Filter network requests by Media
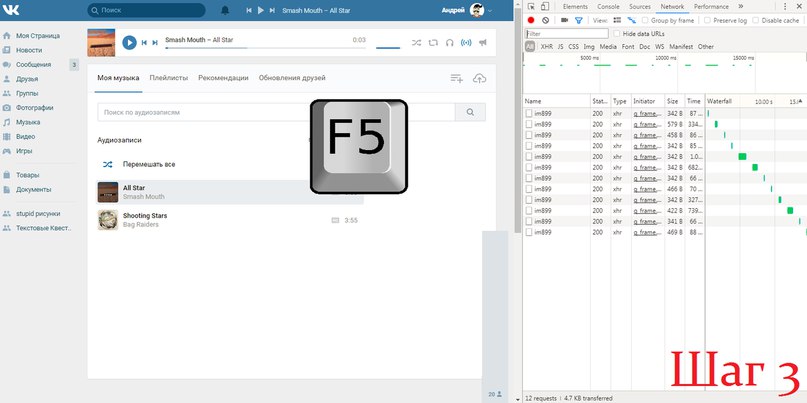 608,46
